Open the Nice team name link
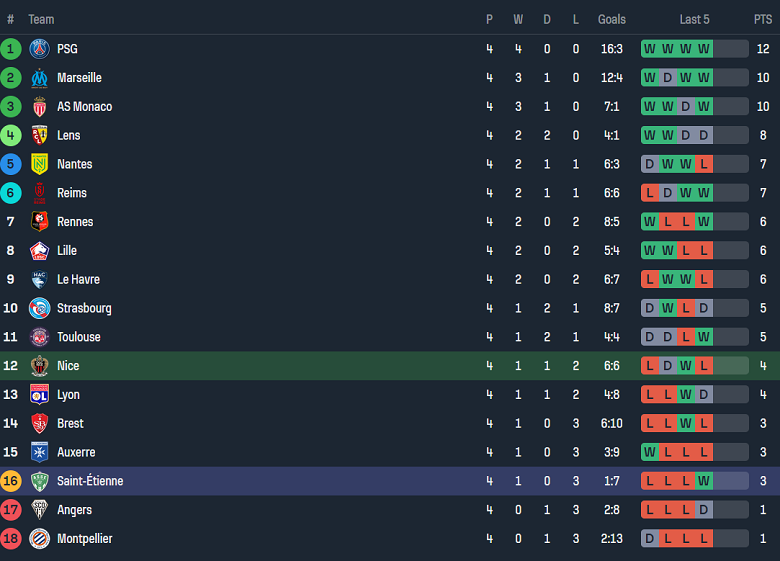The width and height of the screenshot is (780, 561). tap(68, 366)
